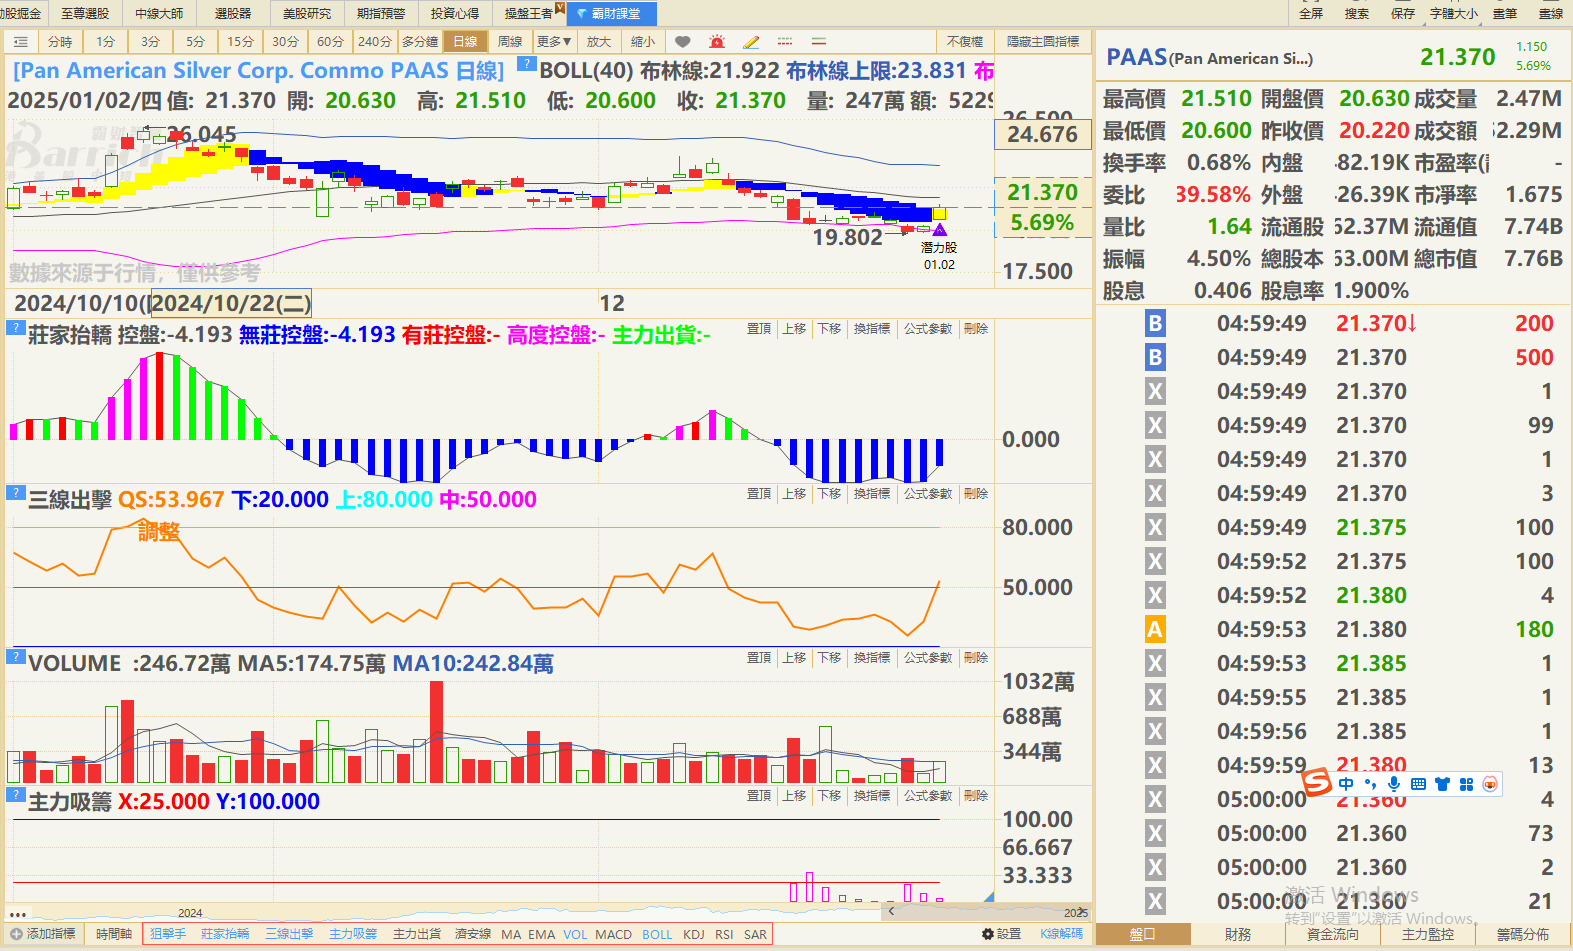Image resolution: width=1573 pixels, height=951 pixels.
Task: Select the 周線 weekly chart period
Action: [x=510, y=41]
